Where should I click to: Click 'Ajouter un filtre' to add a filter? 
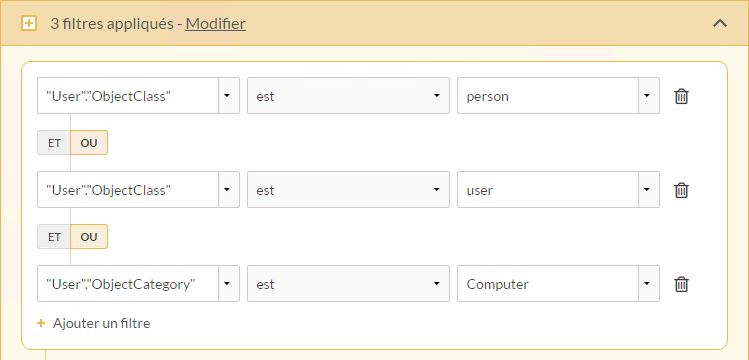[101, 323]
